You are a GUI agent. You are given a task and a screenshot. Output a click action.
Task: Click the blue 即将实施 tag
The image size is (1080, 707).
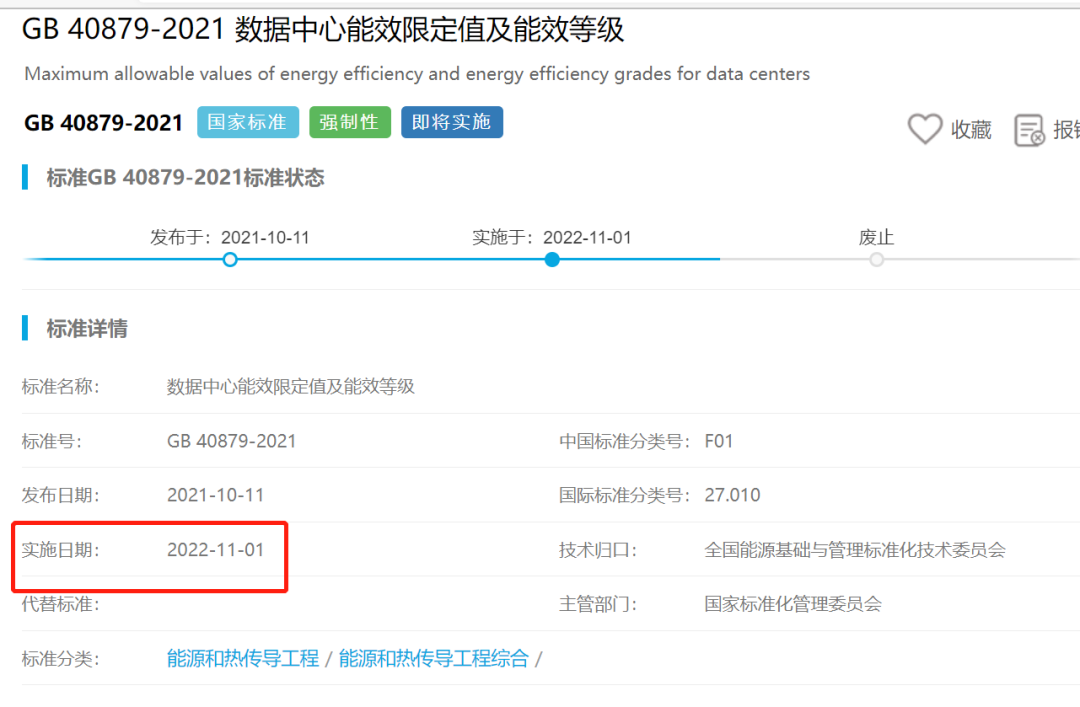(x=451, y=122)
